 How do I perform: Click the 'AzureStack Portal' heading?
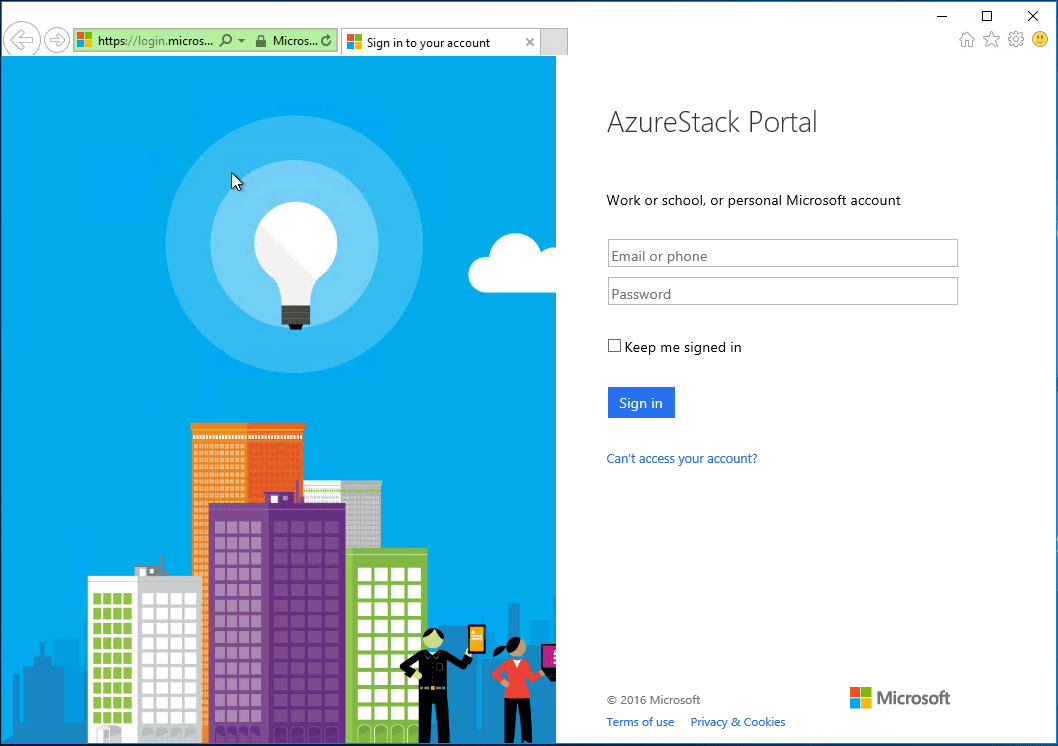pyautogui.click(x=712, y=123)
